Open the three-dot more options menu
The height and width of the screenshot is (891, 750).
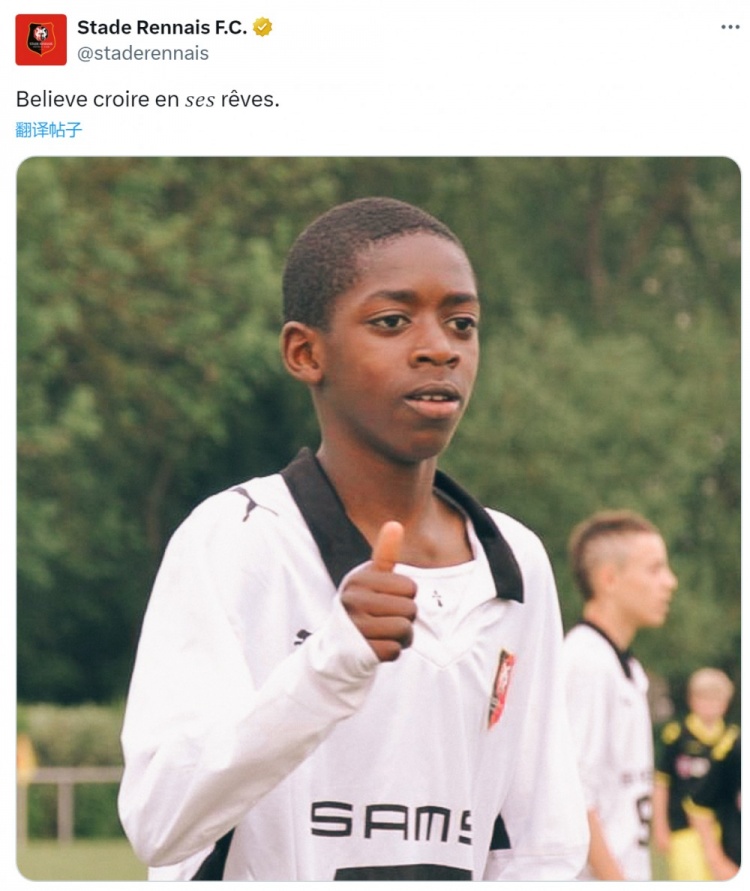click(730, 27)
